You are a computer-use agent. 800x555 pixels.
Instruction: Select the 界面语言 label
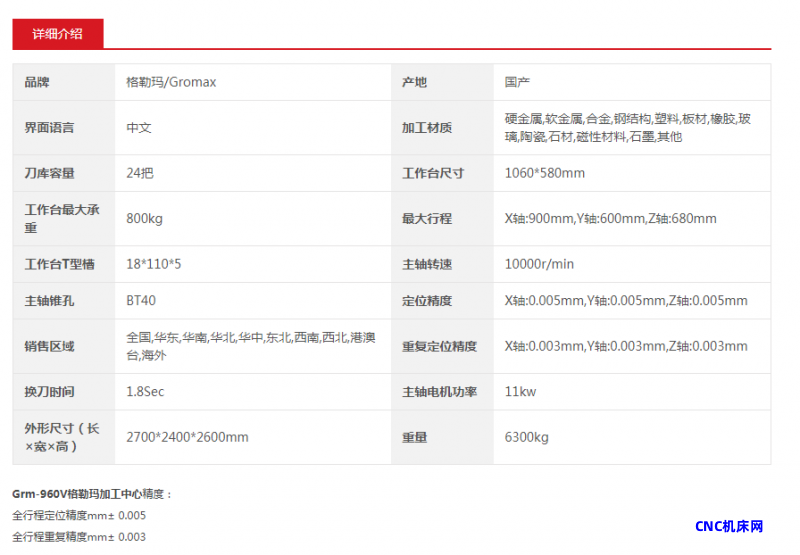point(49,128)
